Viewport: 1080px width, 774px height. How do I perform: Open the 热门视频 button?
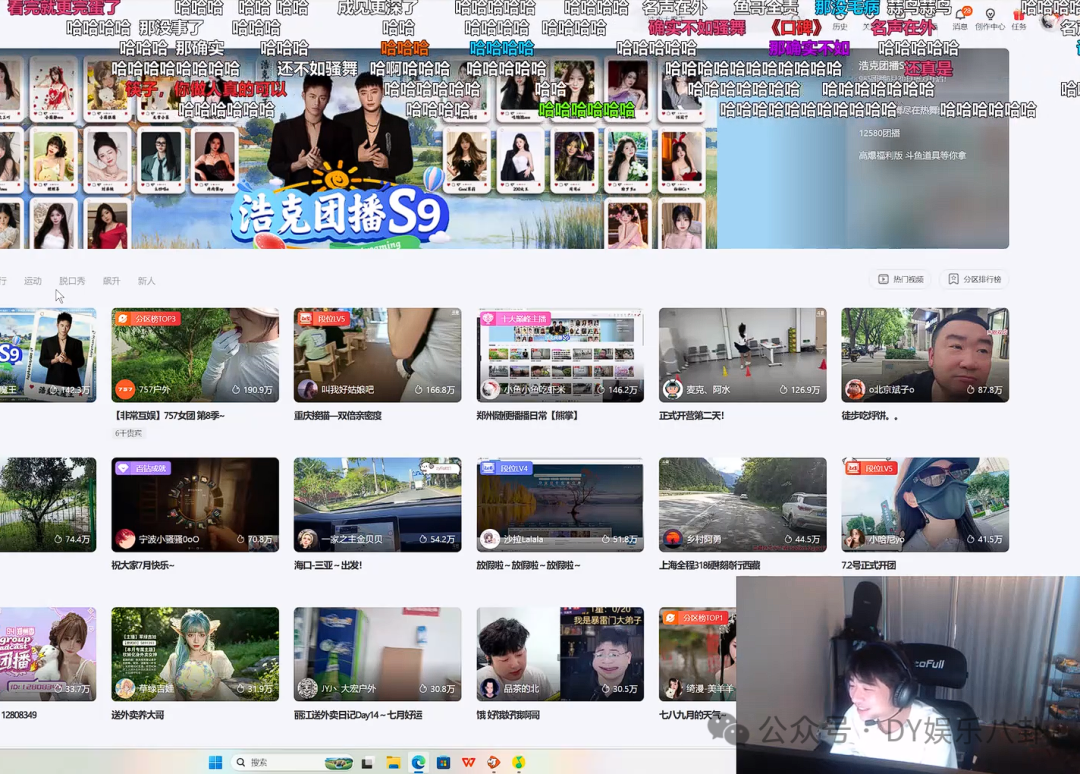point(900,279)
